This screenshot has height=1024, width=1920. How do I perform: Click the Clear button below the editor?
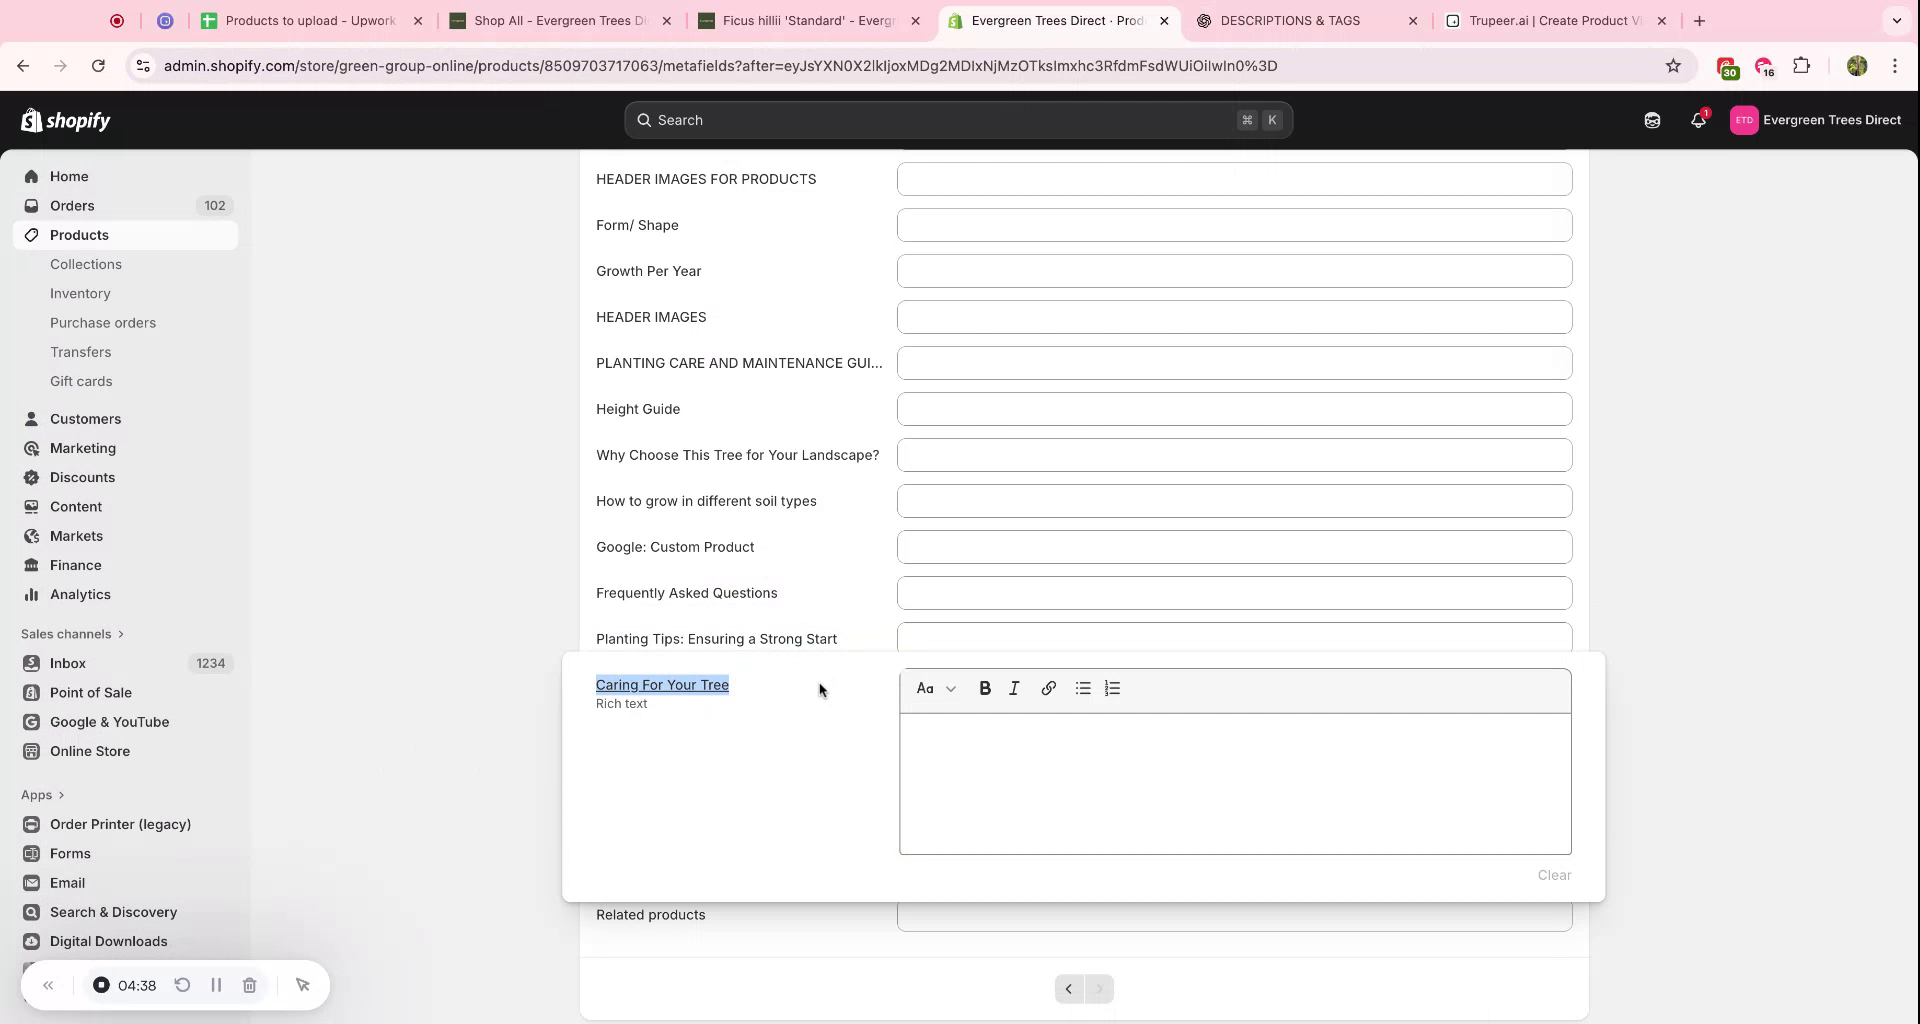pos(1554,875)
